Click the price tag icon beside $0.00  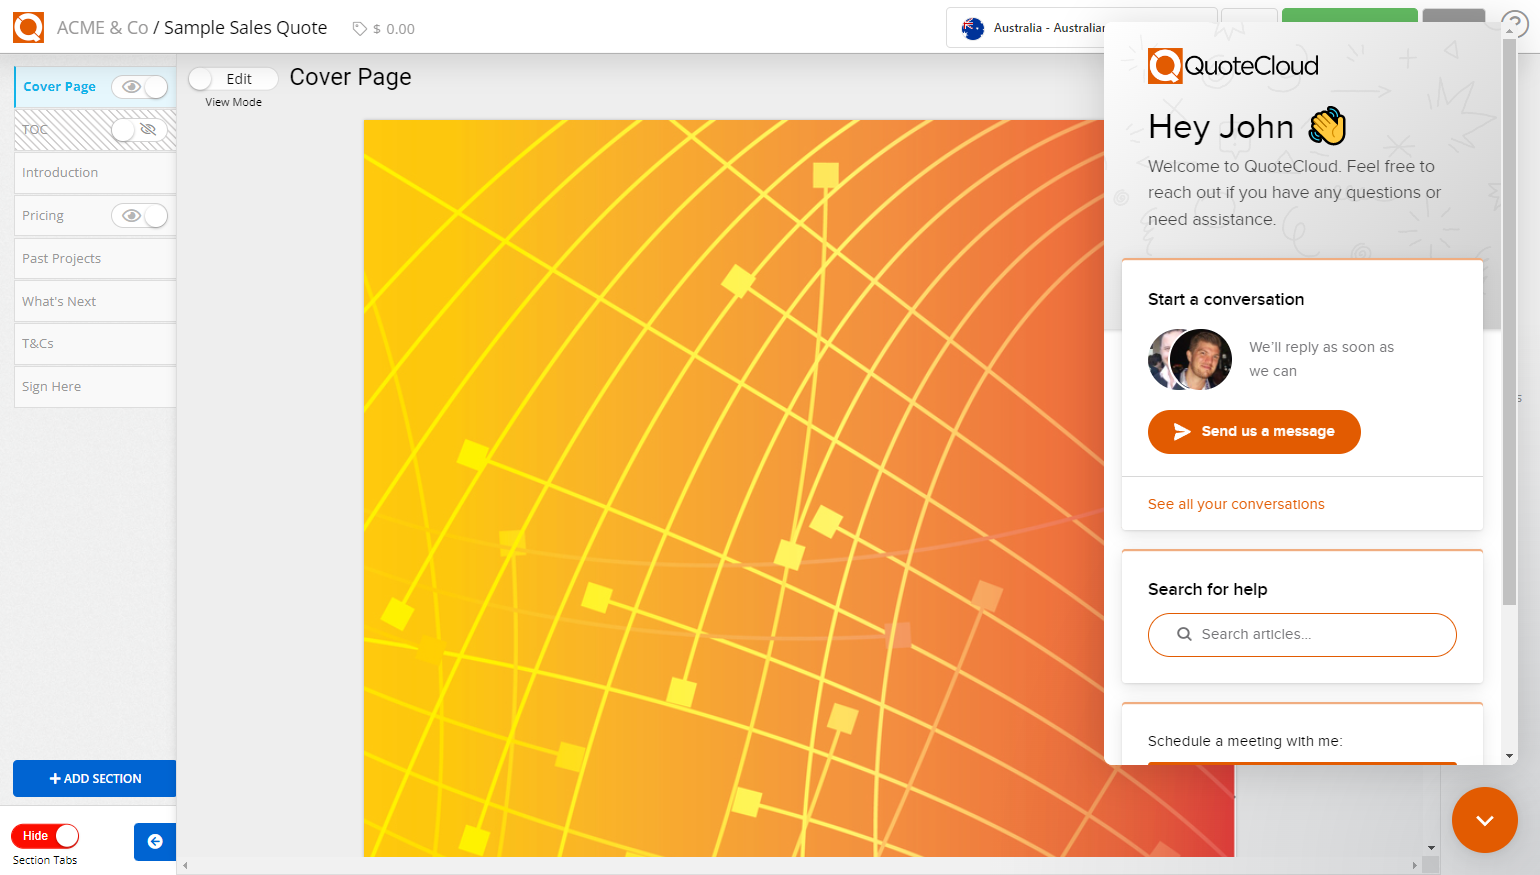[x=359, y=29]
